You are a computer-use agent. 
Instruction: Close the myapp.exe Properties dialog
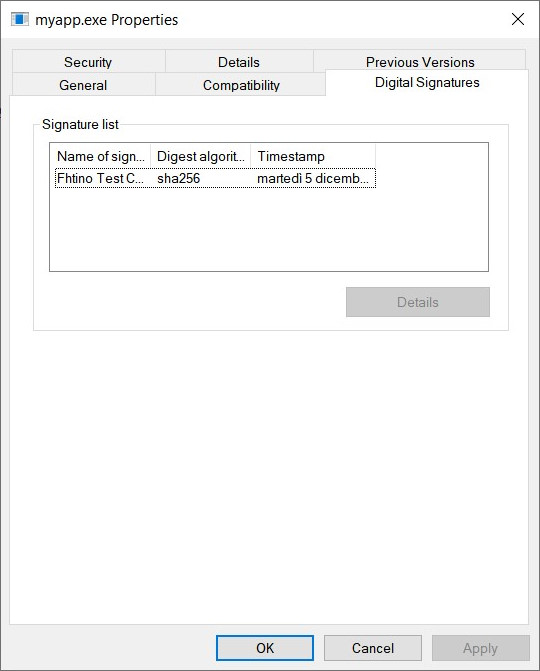pos(518,19)
